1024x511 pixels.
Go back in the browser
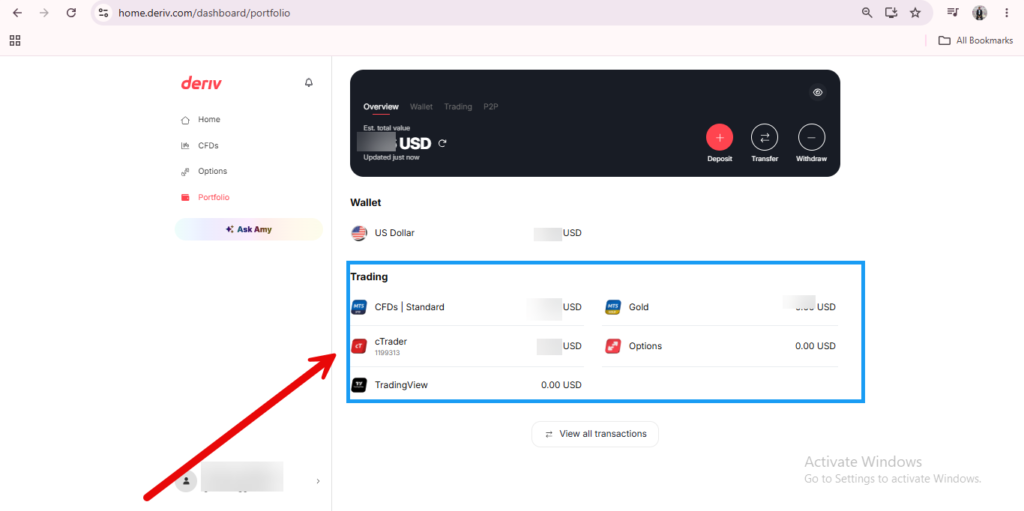tap(17, 12)
